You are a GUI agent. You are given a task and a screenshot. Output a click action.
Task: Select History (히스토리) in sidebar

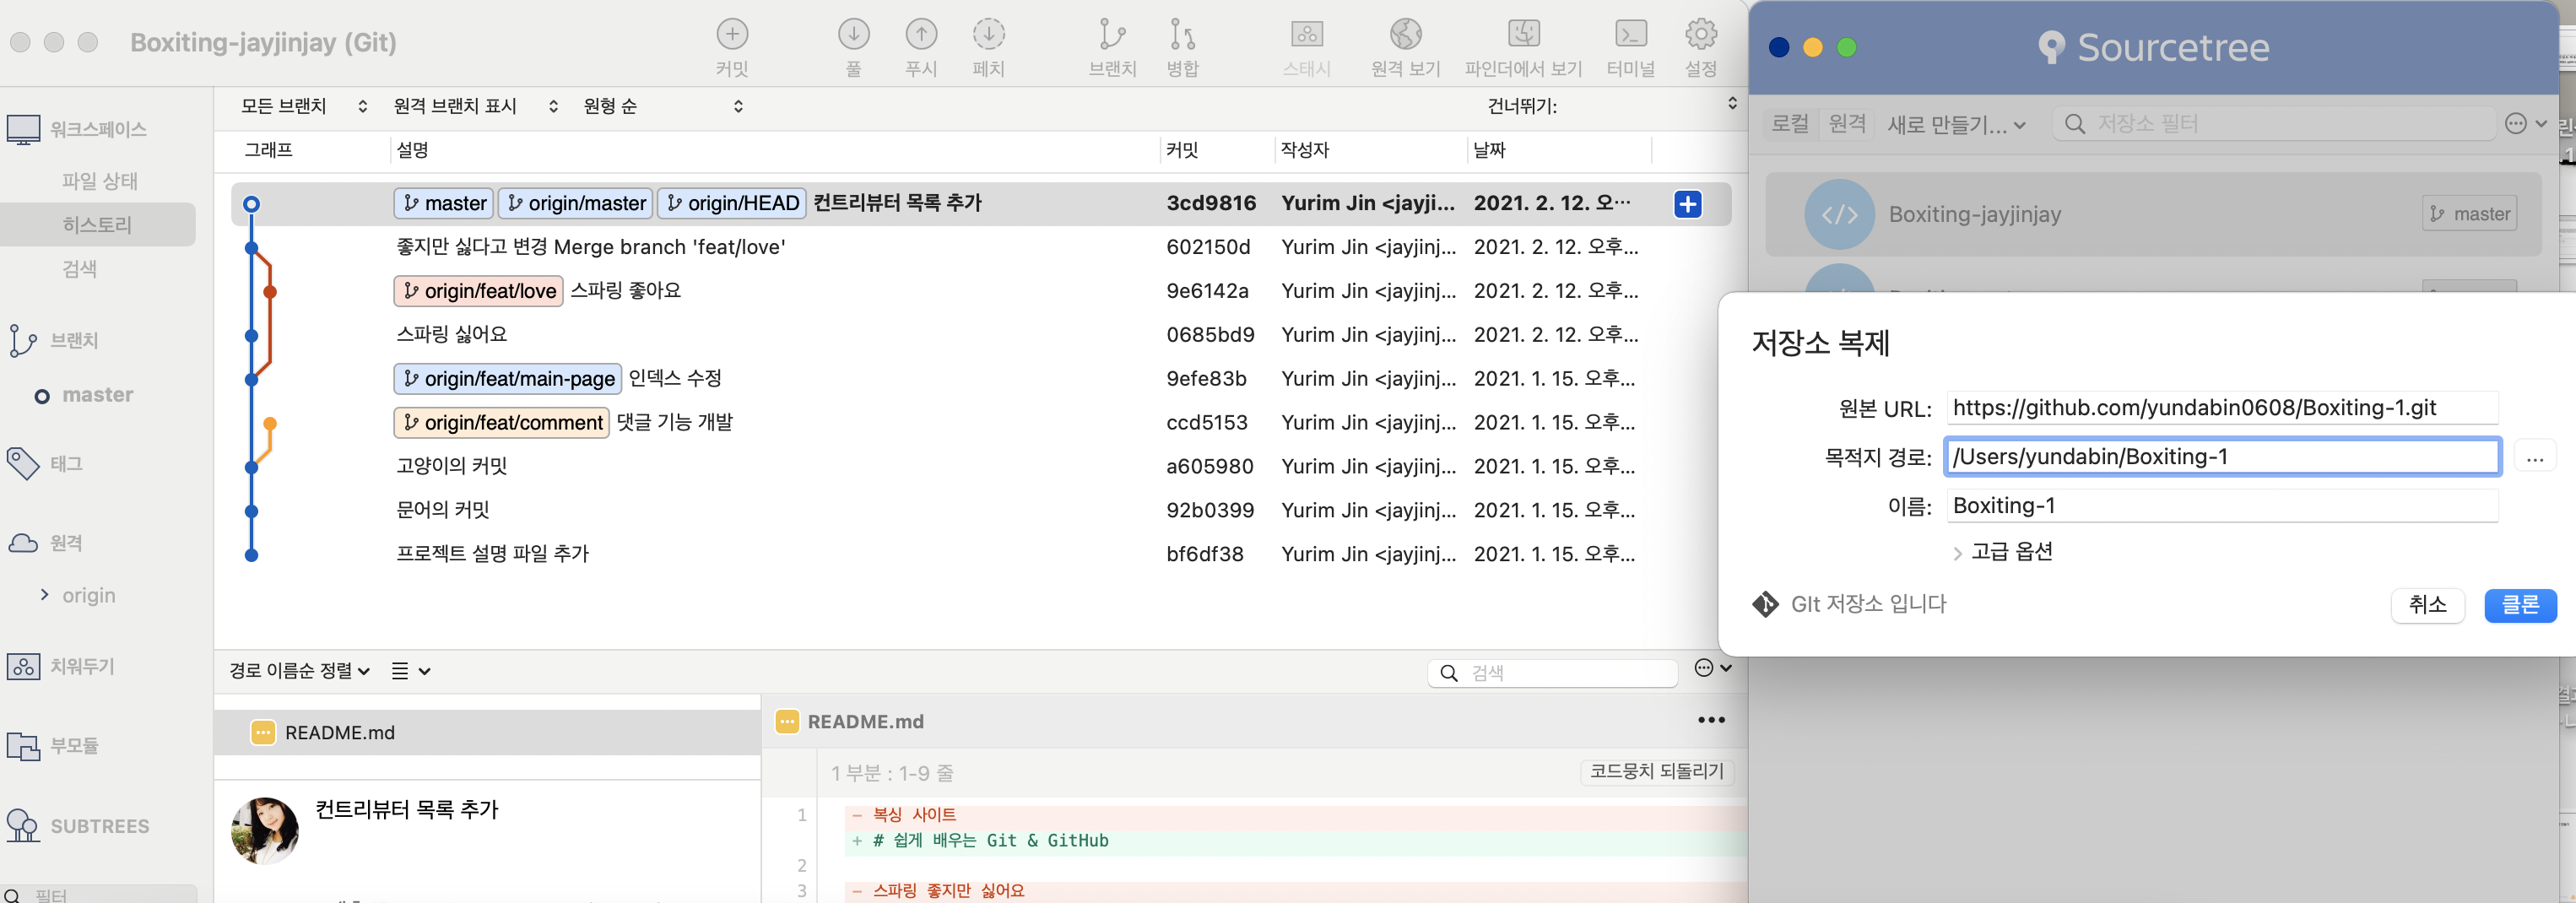97,225
